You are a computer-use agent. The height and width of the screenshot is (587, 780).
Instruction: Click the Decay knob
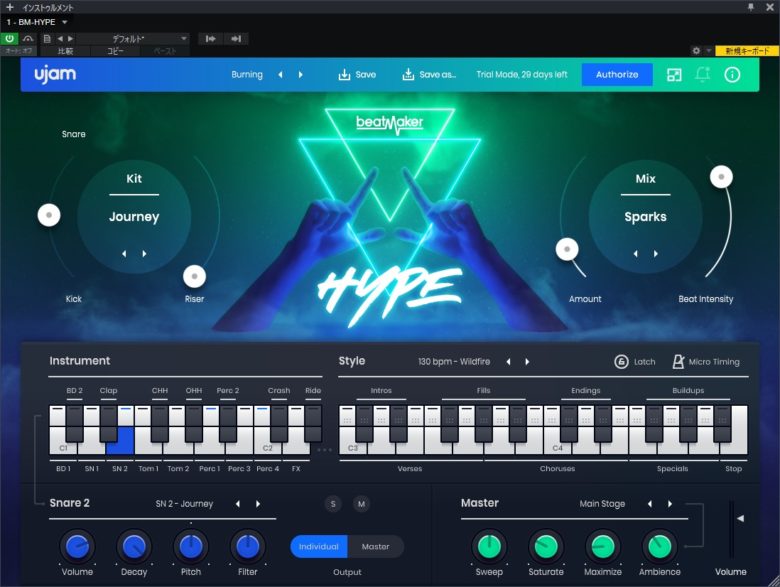point(134,546)
